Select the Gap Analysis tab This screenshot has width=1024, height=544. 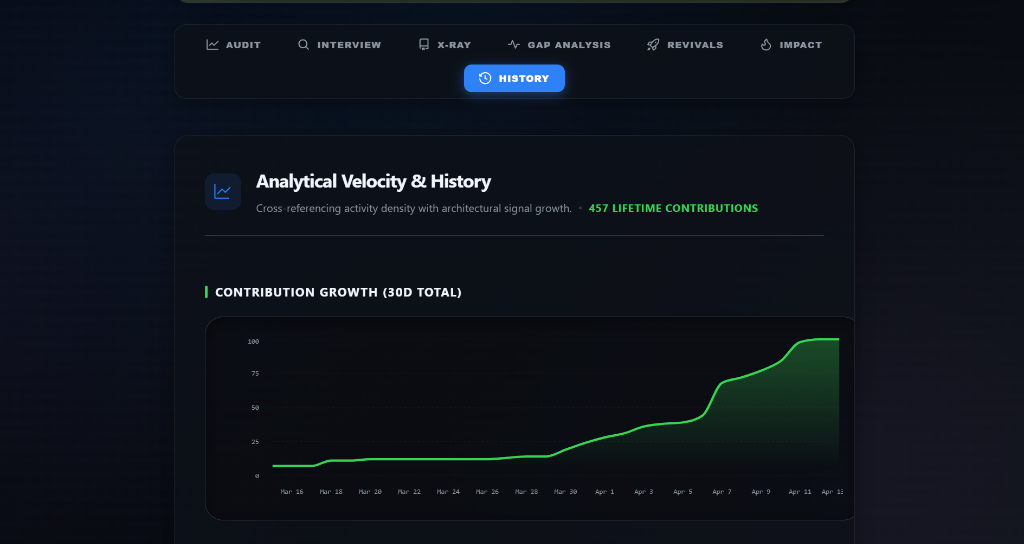point(559,45)
